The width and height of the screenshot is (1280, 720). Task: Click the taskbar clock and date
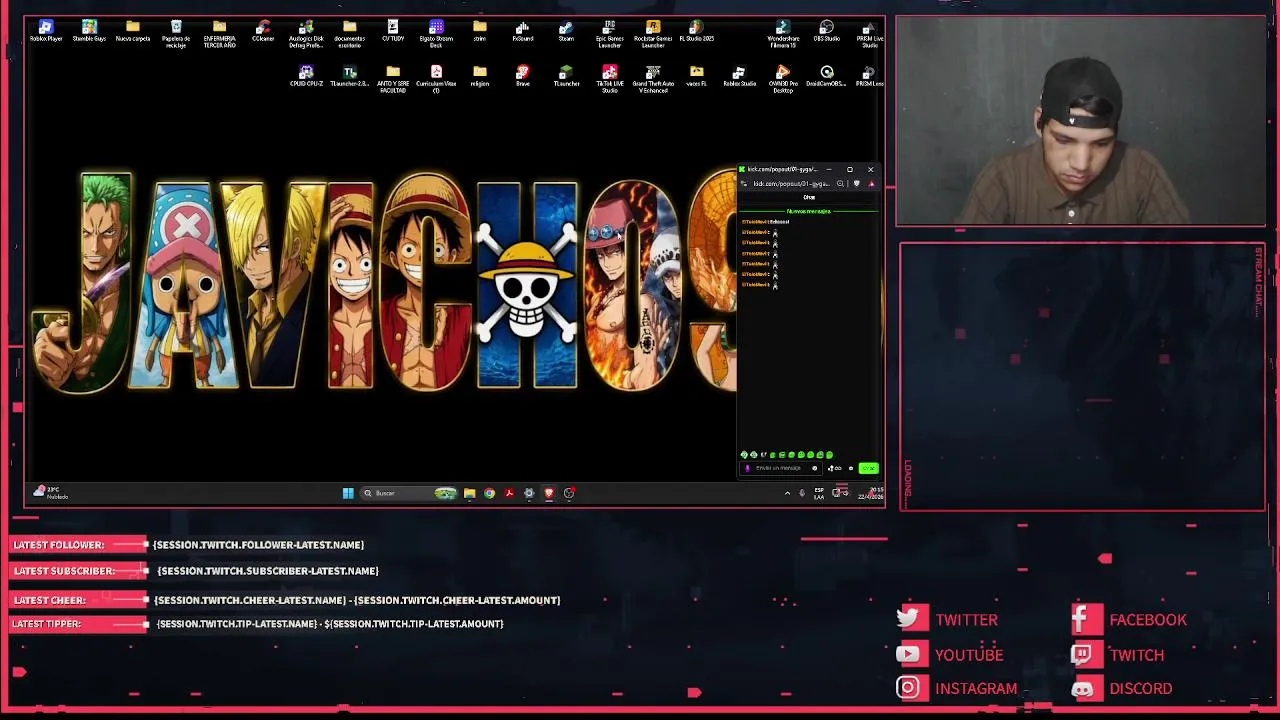tap(871, 493)
